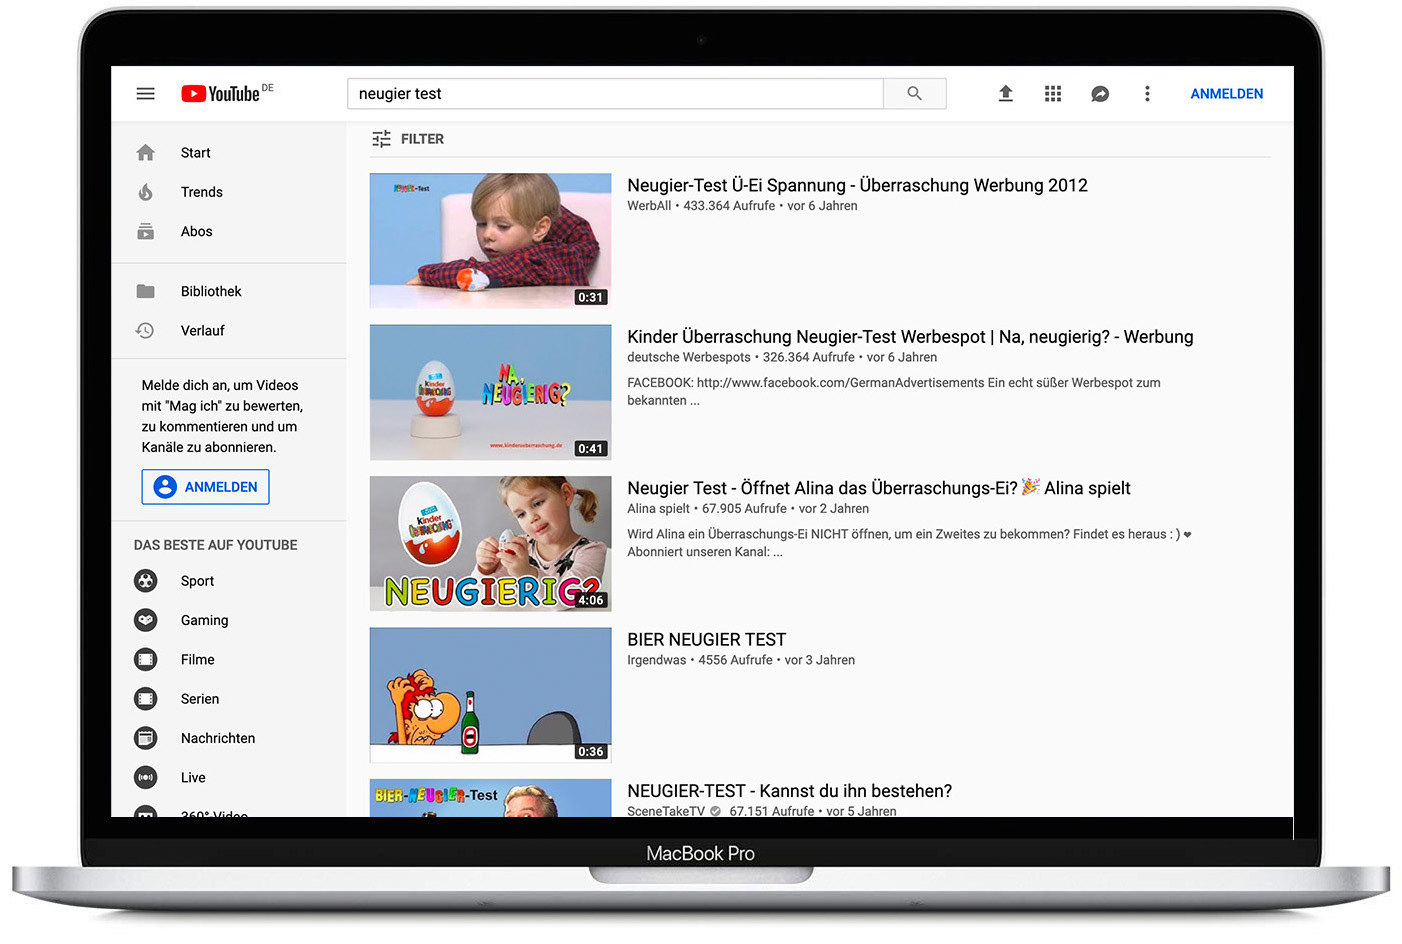Open title NEUGIER-TEST - Kannst du ihn bestehen?

click(790, 791)
